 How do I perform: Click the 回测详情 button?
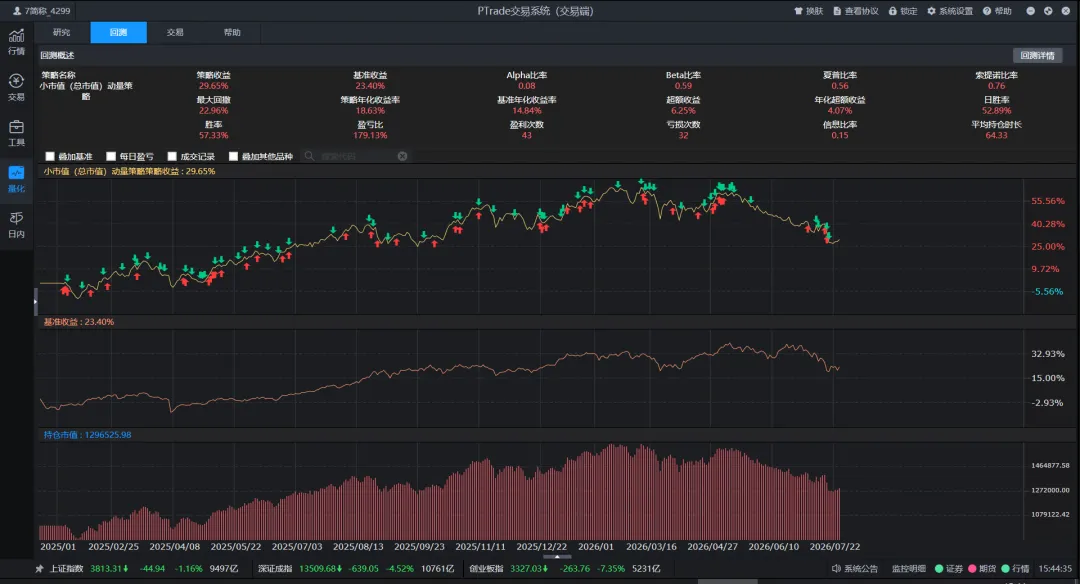[x=1037, y=55]
